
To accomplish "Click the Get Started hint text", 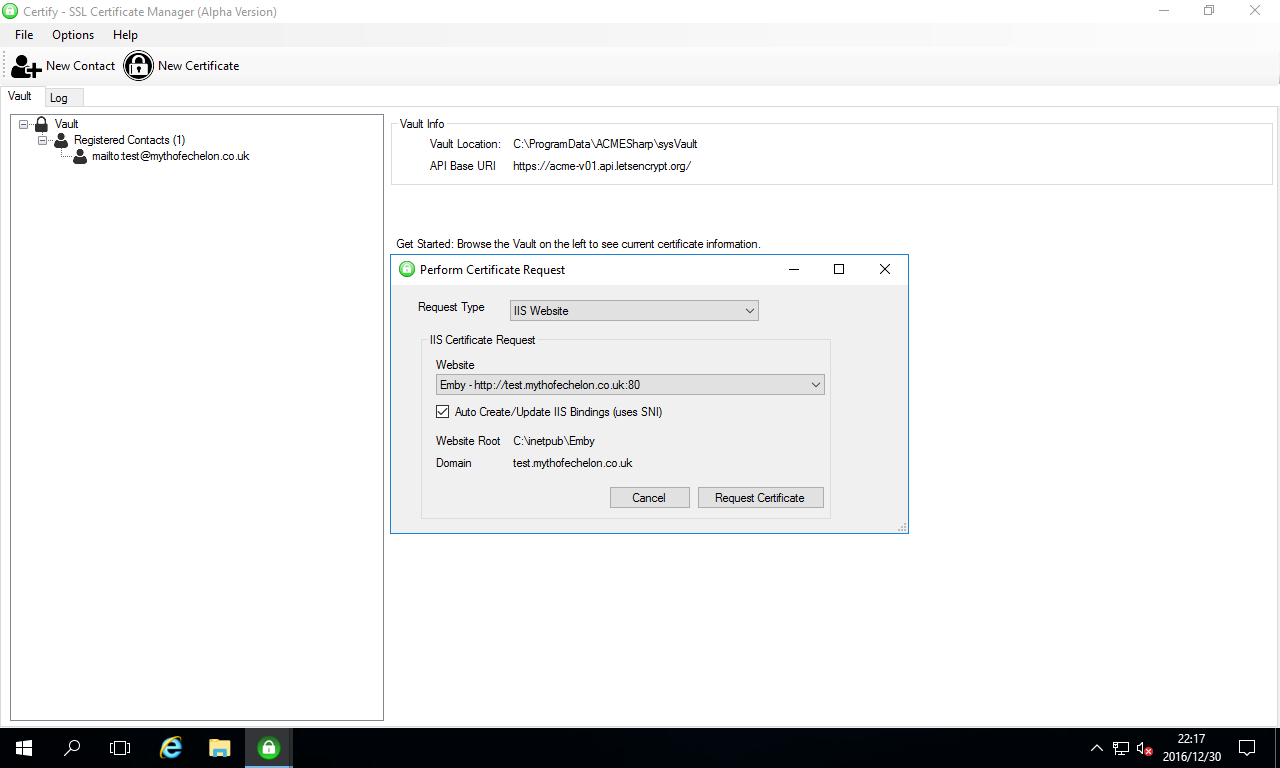I will coord(578,244).
